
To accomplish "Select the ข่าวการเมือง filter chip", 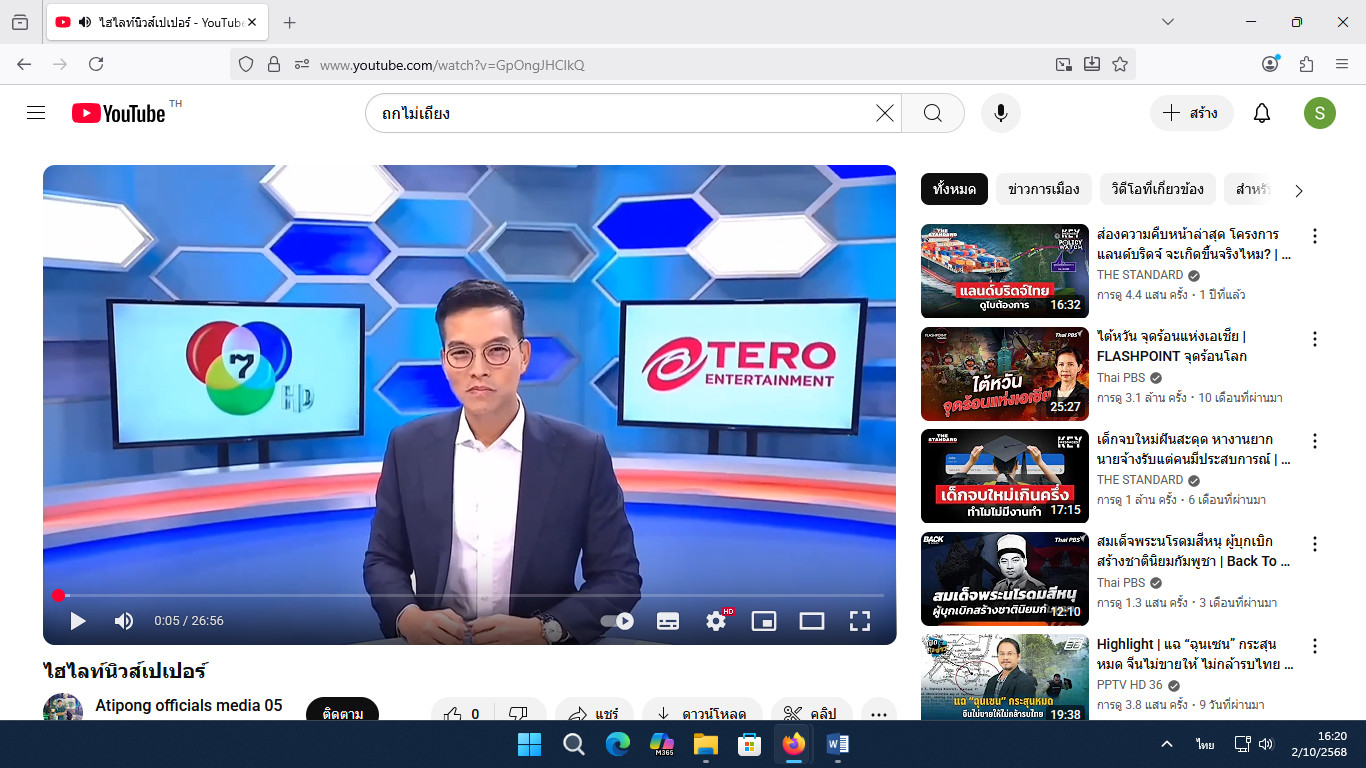I will (x=1044, y=189).
